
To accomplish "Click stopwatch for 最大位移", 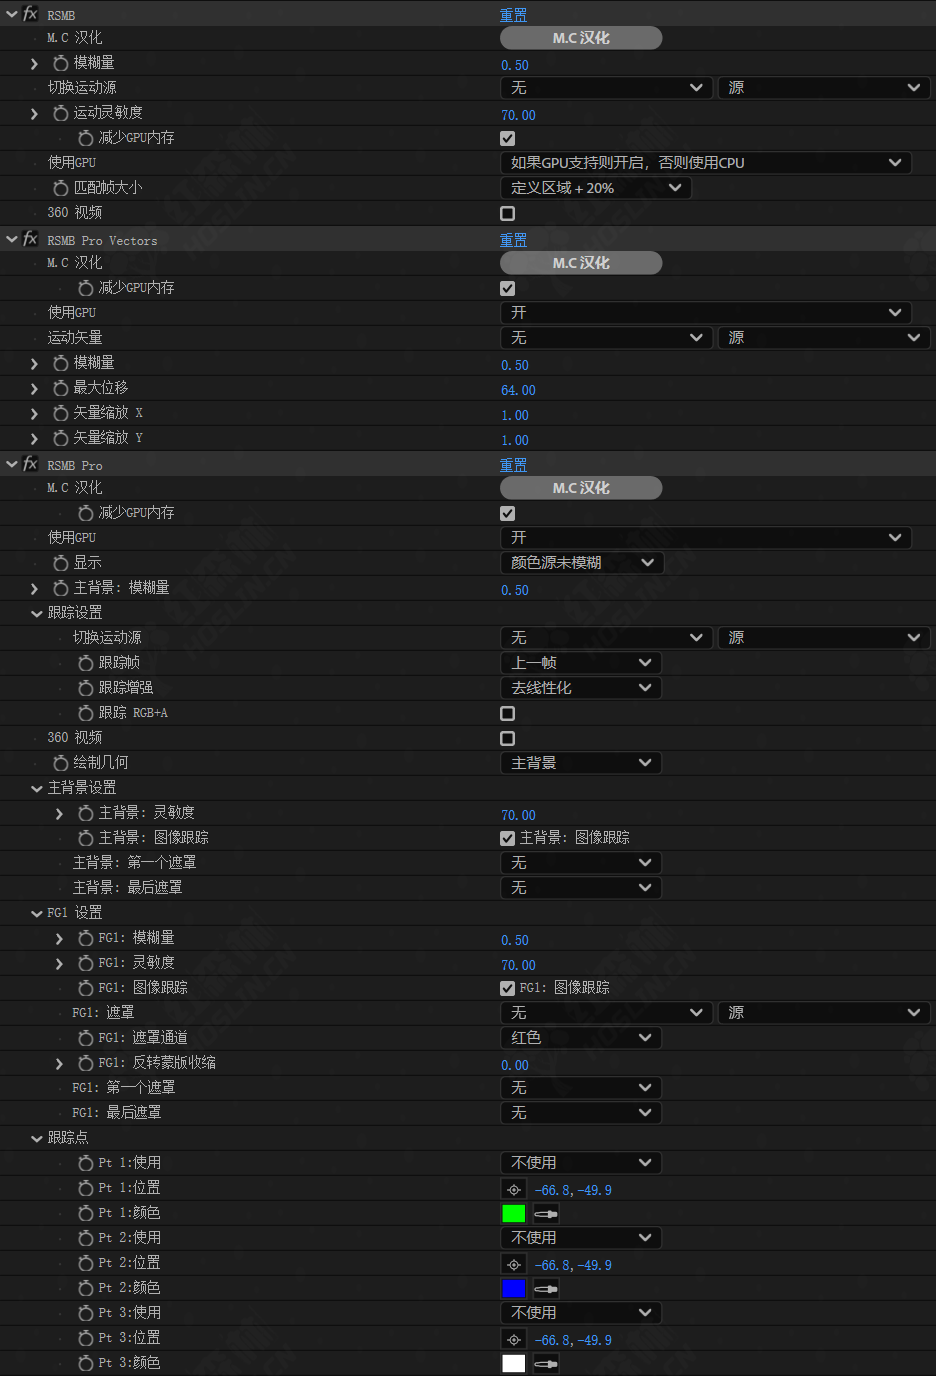I will coord(61,388).
